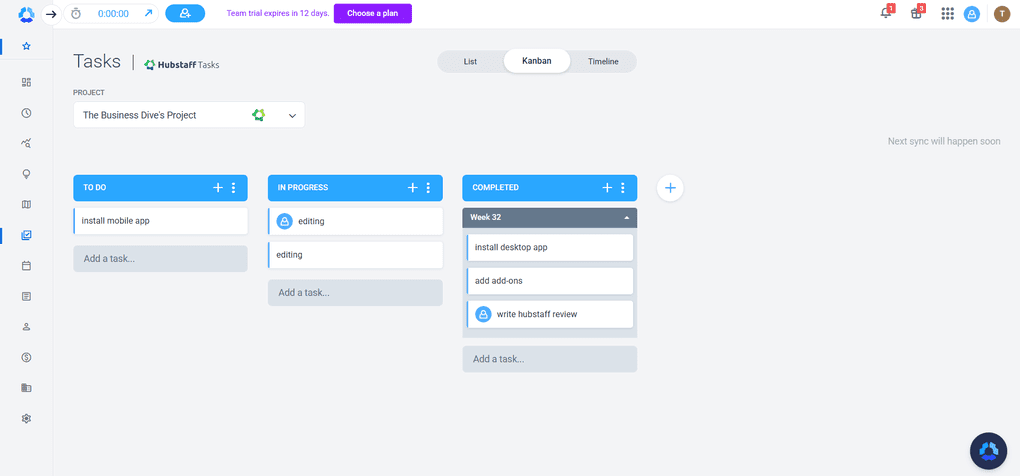
Task: Click assignee avatar on write hubstaff review
Action: click(x=483, y=314)
